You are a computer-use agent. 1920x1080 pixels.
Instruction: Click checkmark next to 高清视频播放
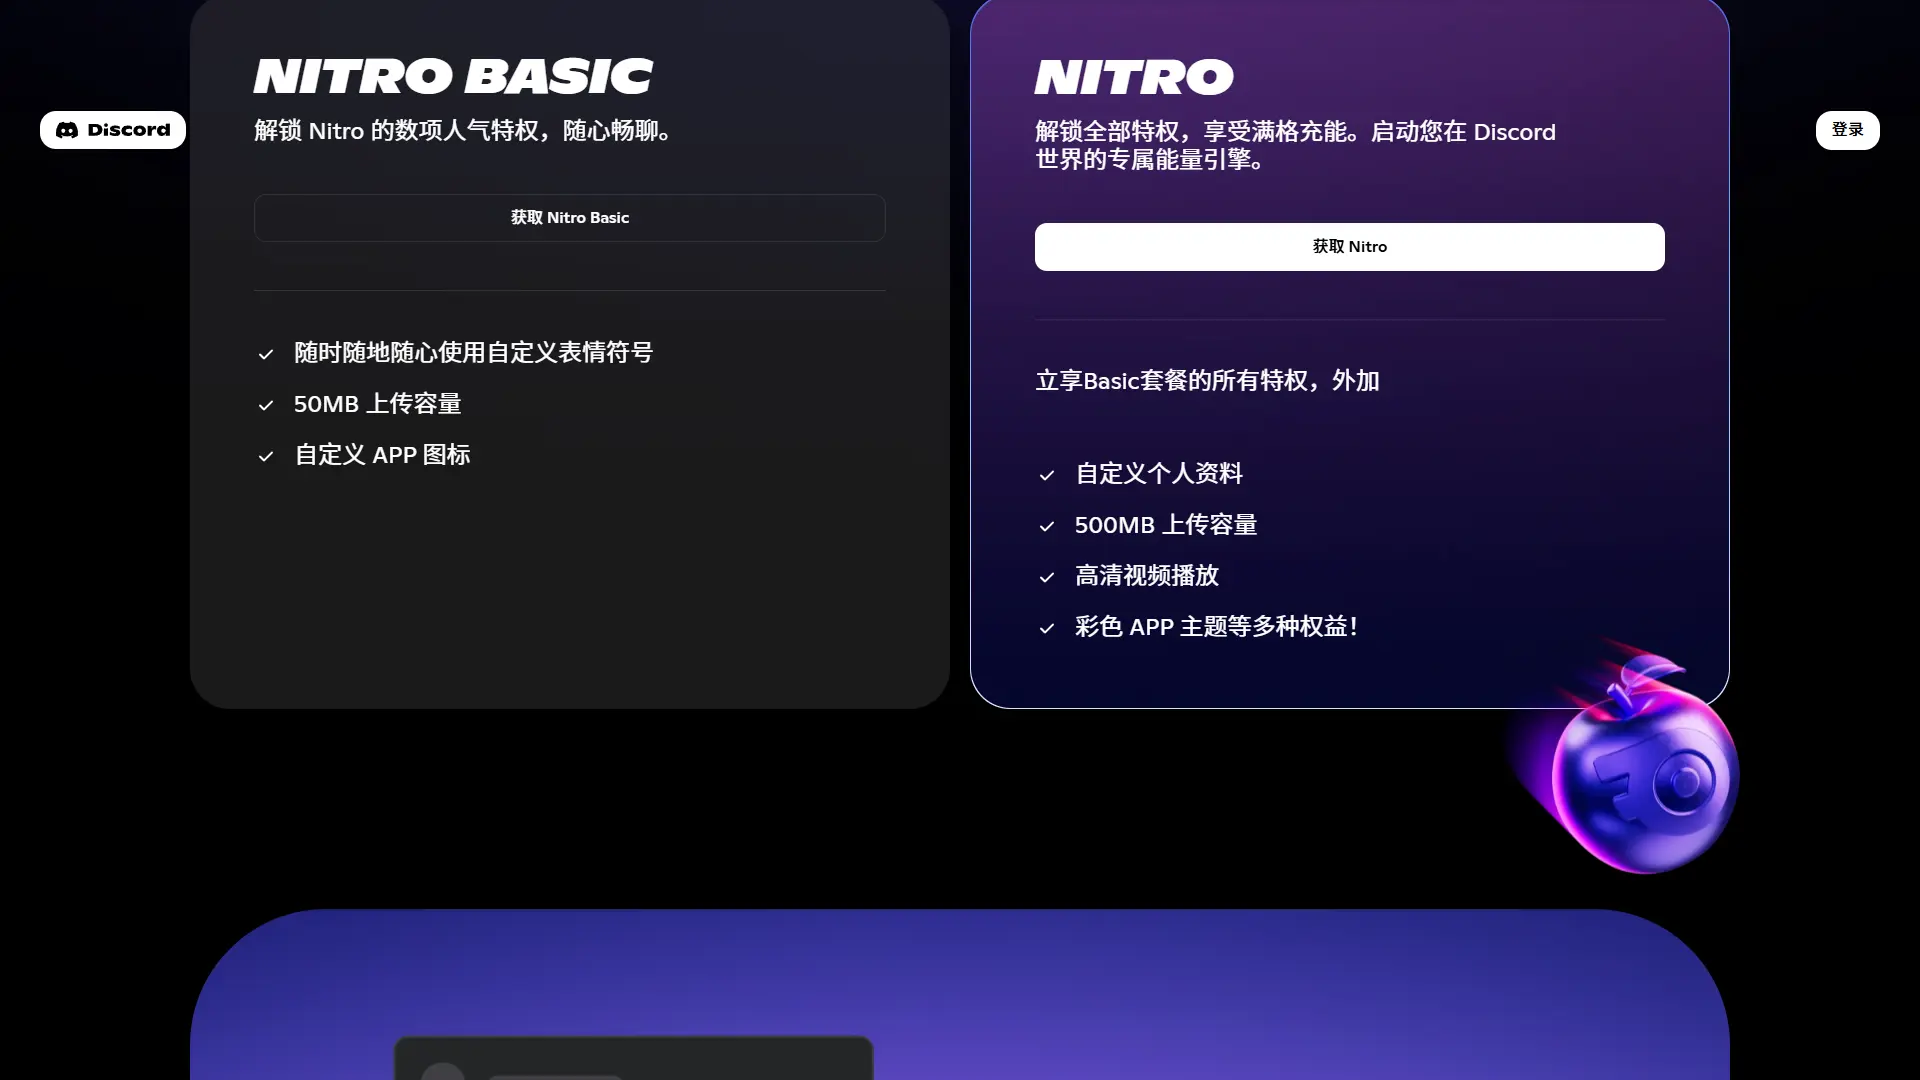pyautogui.click(x=1047, y=577)
